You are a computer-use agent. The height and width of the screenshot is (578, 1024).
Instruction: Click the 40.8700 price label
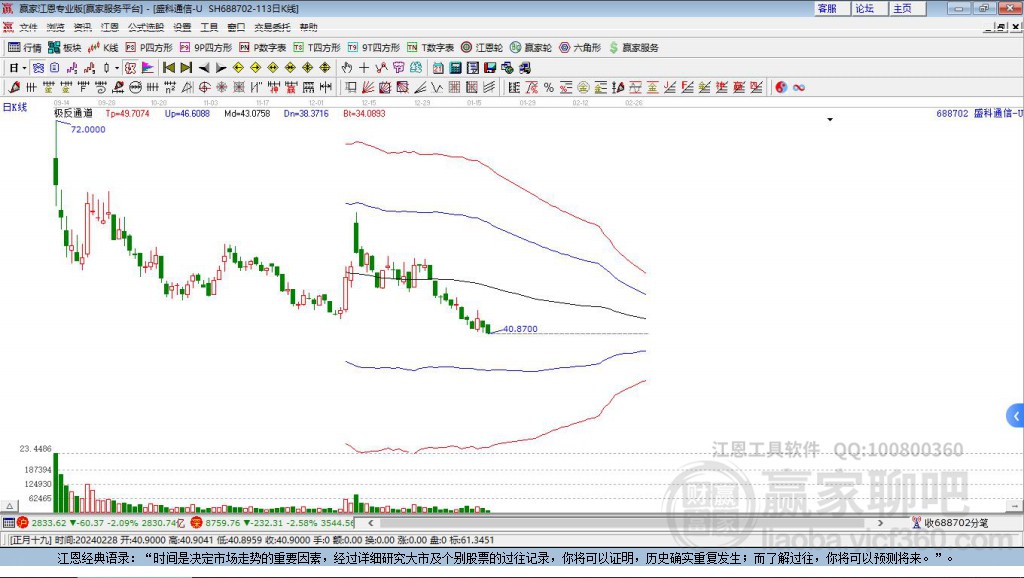(x=520, y=329)
